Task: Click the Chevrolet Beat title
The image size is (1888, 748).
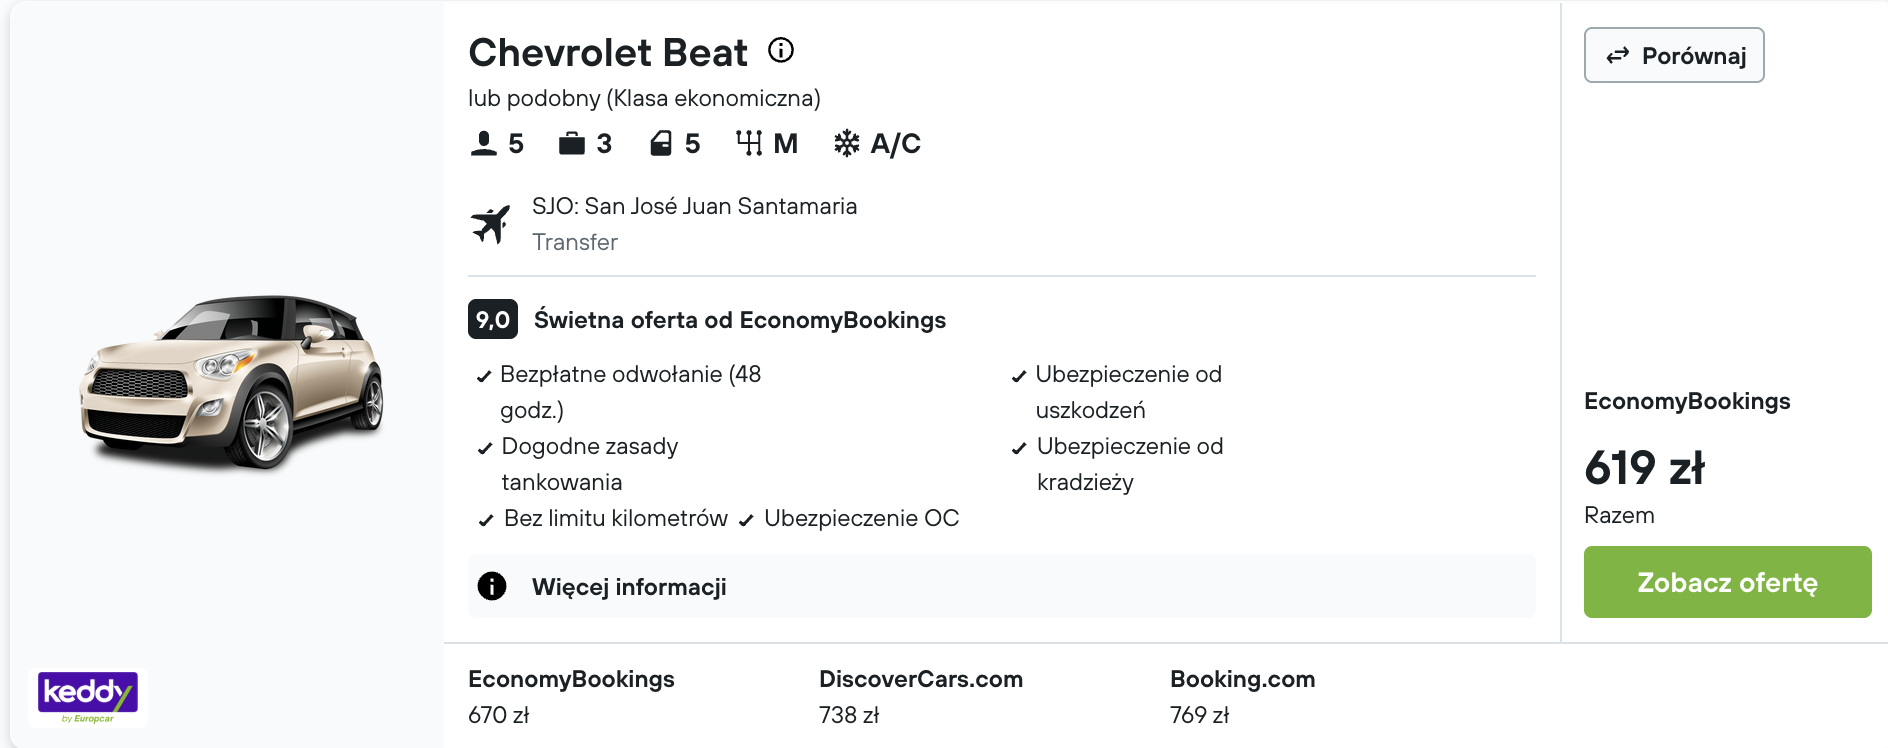Action: point(608,52)
